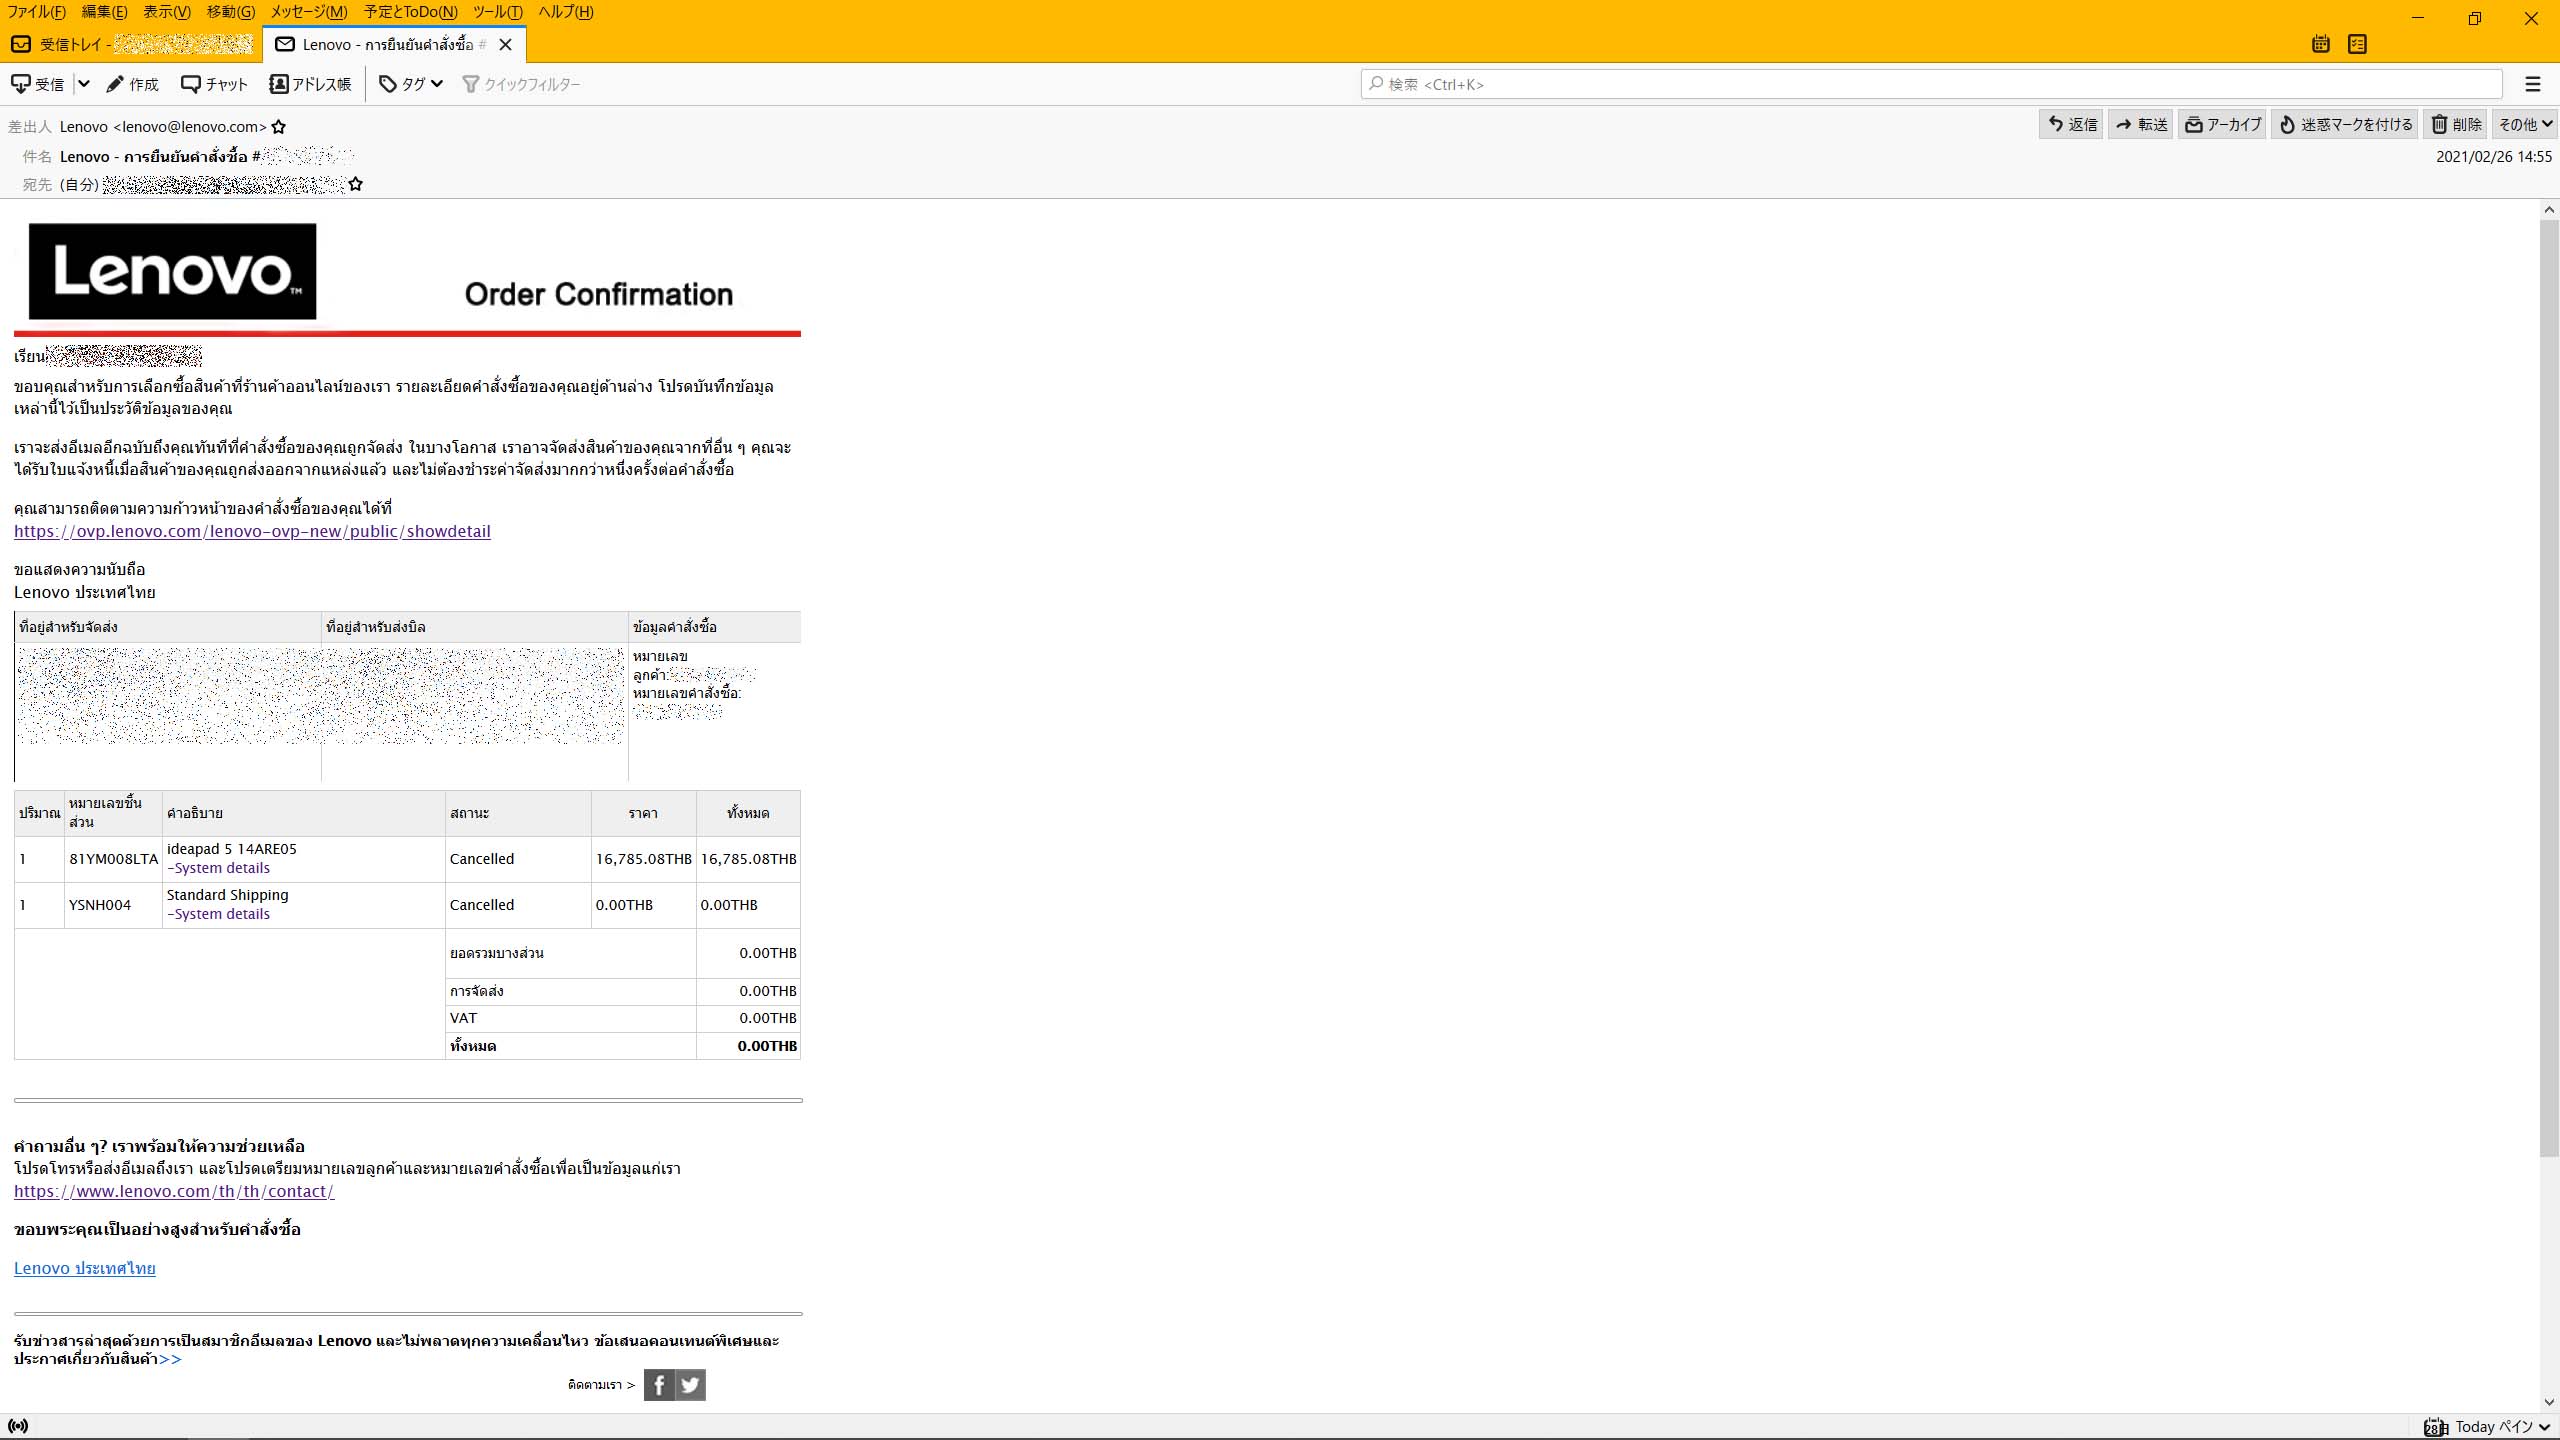Open the アドレス帳 address book
Screen dimensions: 2560x1440
pyautogui.click(x=310, y=84)
